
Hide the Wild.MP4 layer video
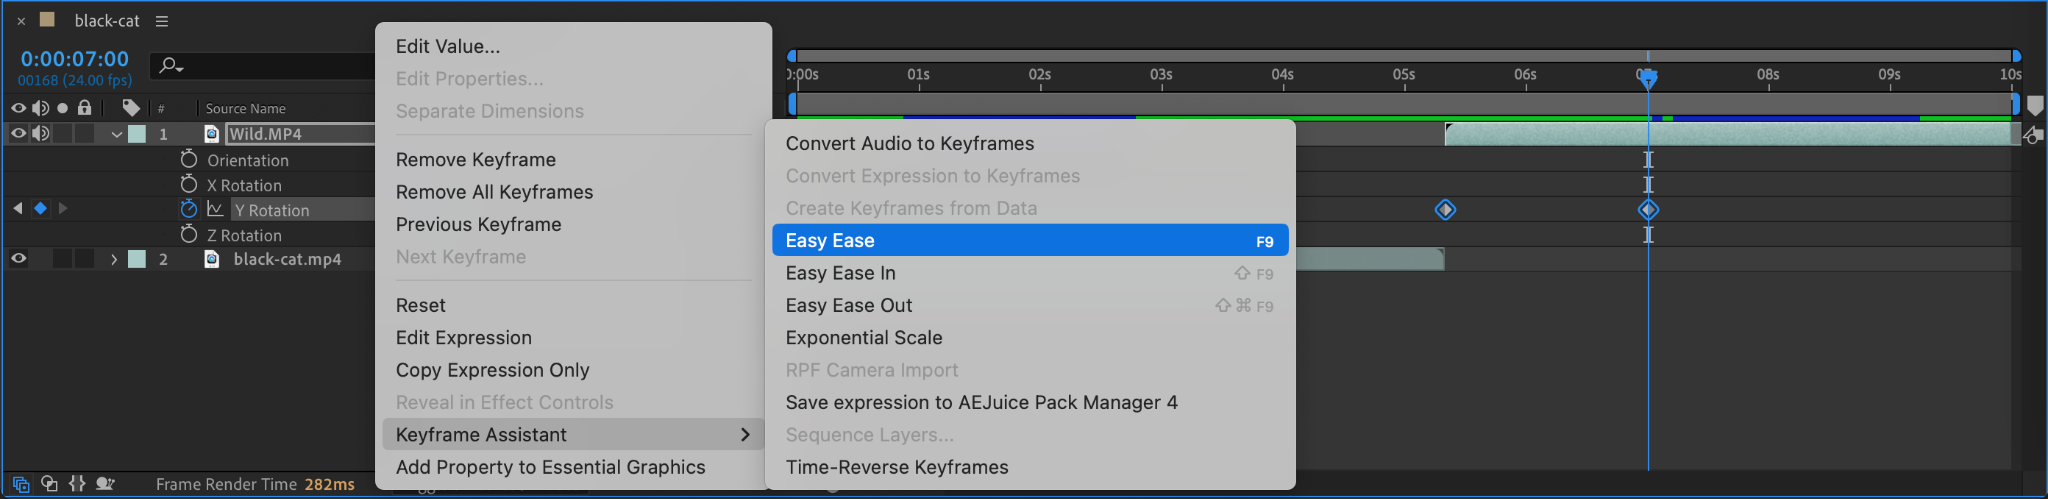[18, 133]
